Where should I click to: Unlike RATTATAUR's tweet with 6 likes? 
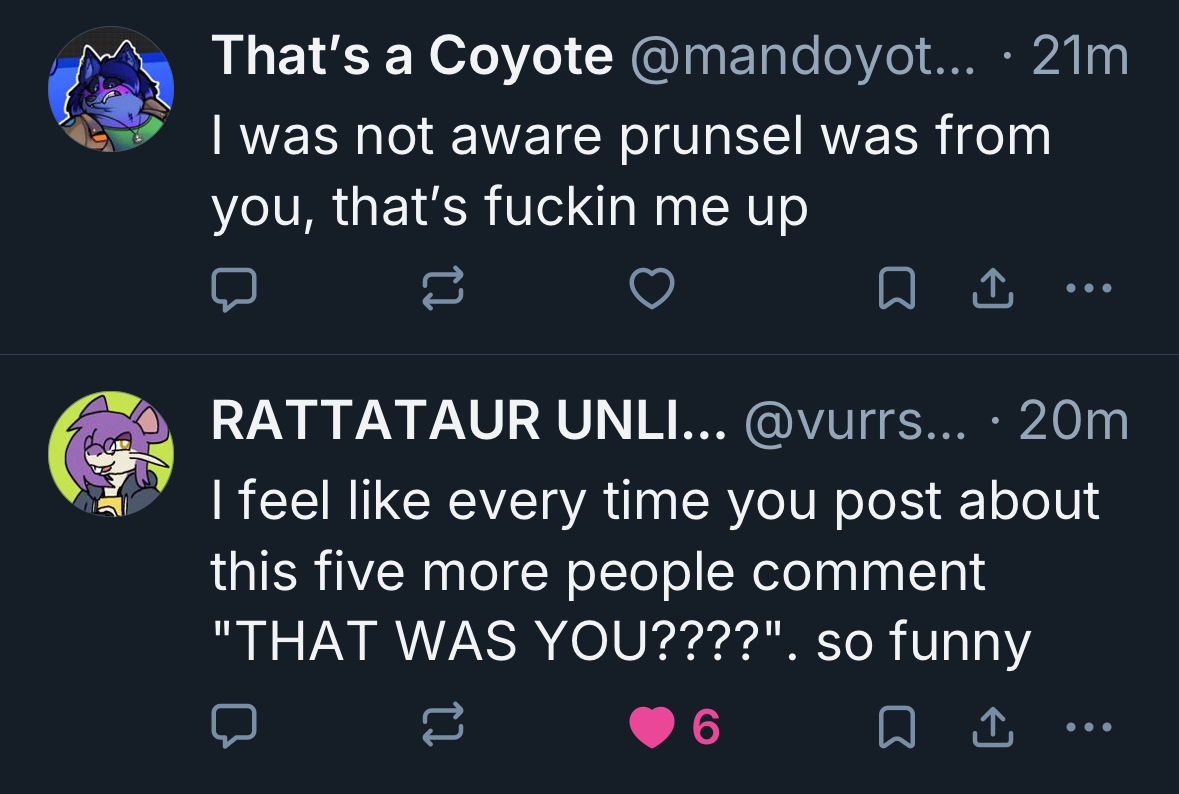click(x=652, y=727)
